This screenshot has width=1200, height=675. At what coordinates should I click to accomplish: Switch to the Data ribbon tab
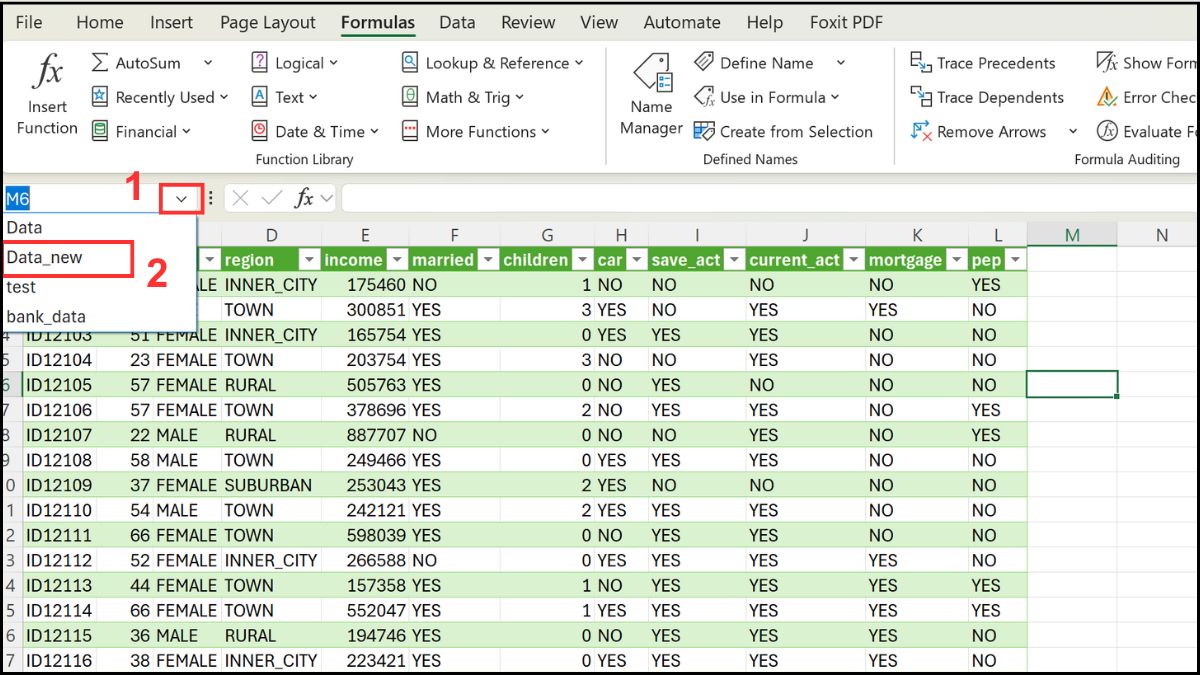[456, 22]
